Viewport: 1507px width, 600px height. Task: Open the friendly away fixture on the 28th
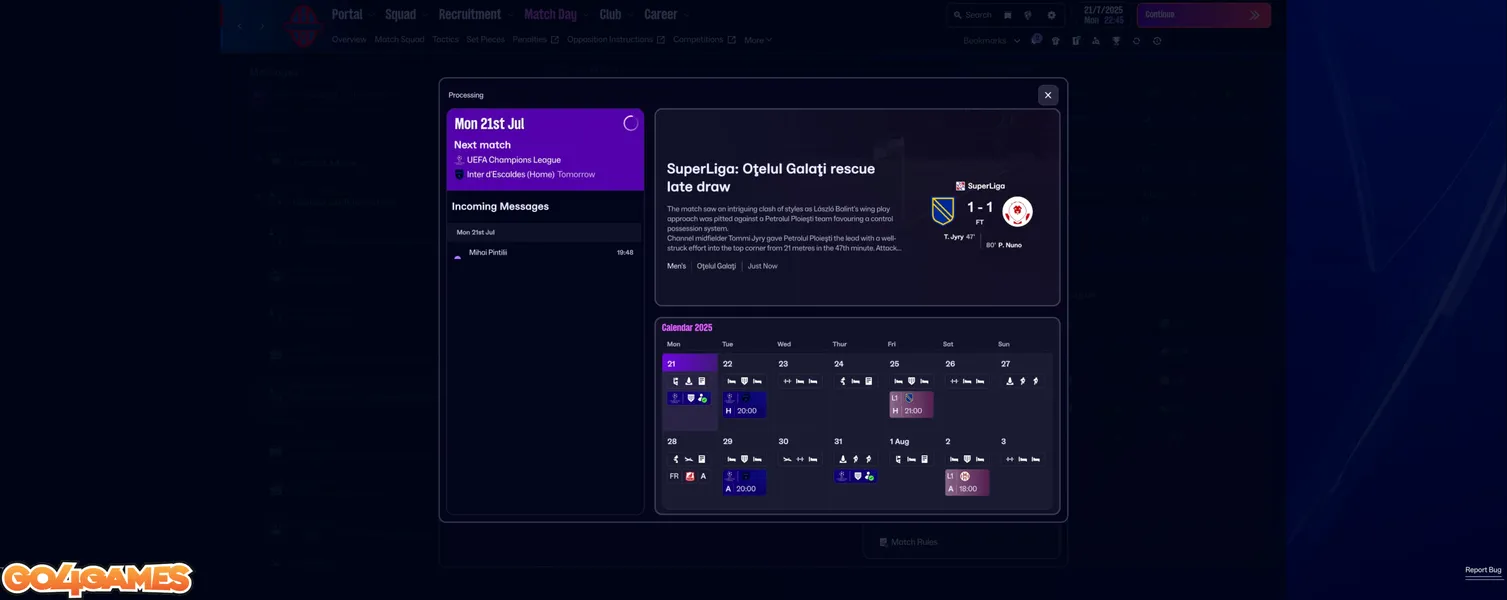[x=689, y=476]
